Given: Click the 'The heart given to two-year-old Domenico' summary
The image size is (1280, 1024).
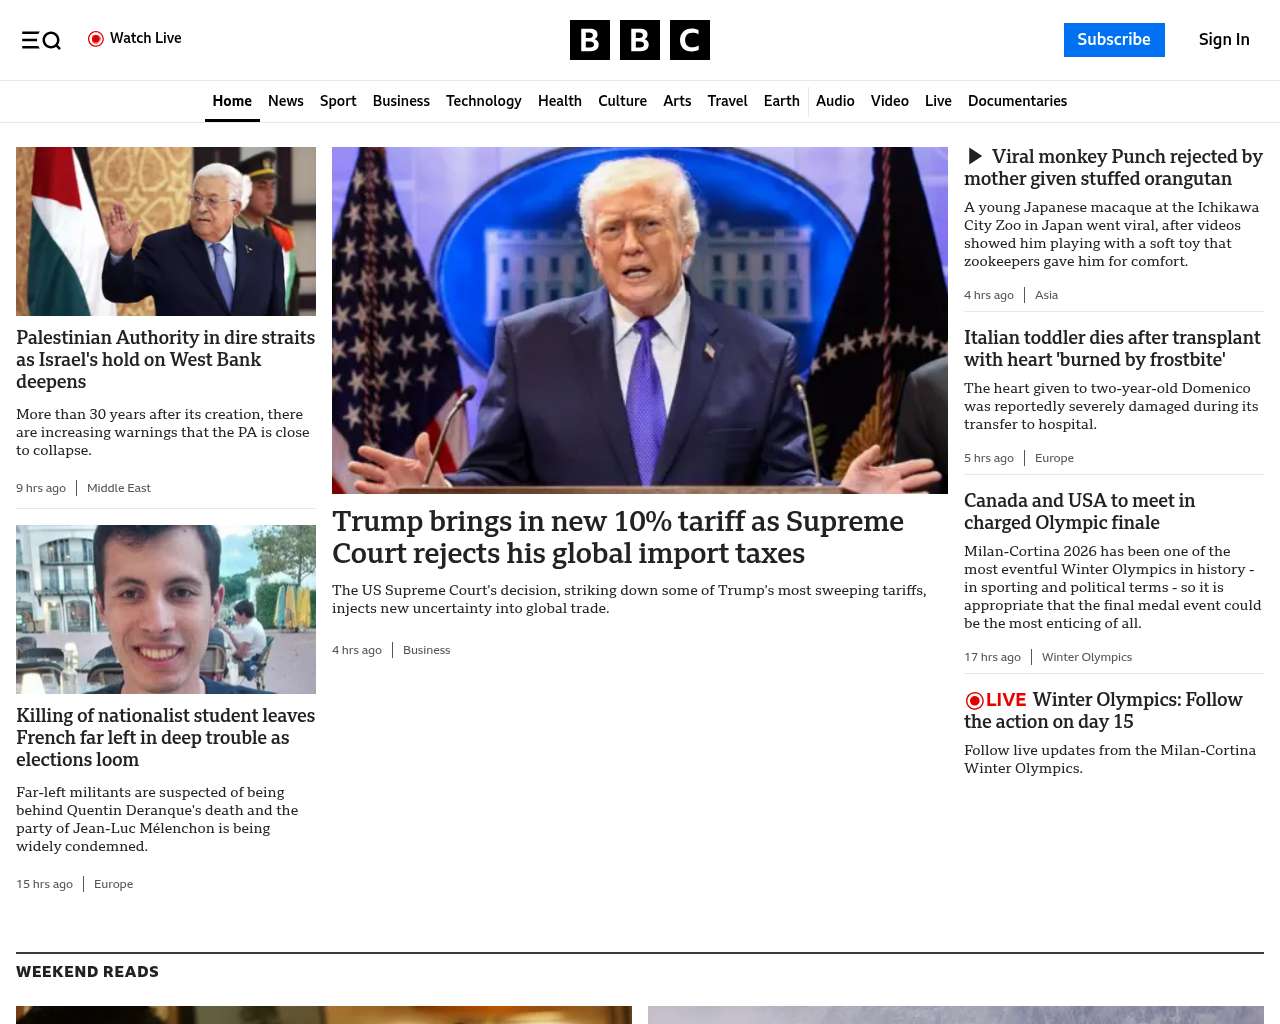Looking at the screenshot, I should [1111, 406].
